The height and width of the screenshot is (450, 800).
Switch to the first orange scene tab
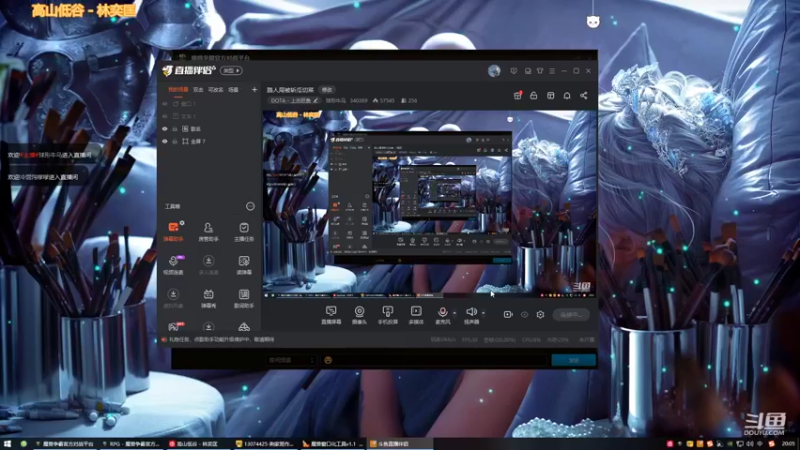click(x=178, y=90)
